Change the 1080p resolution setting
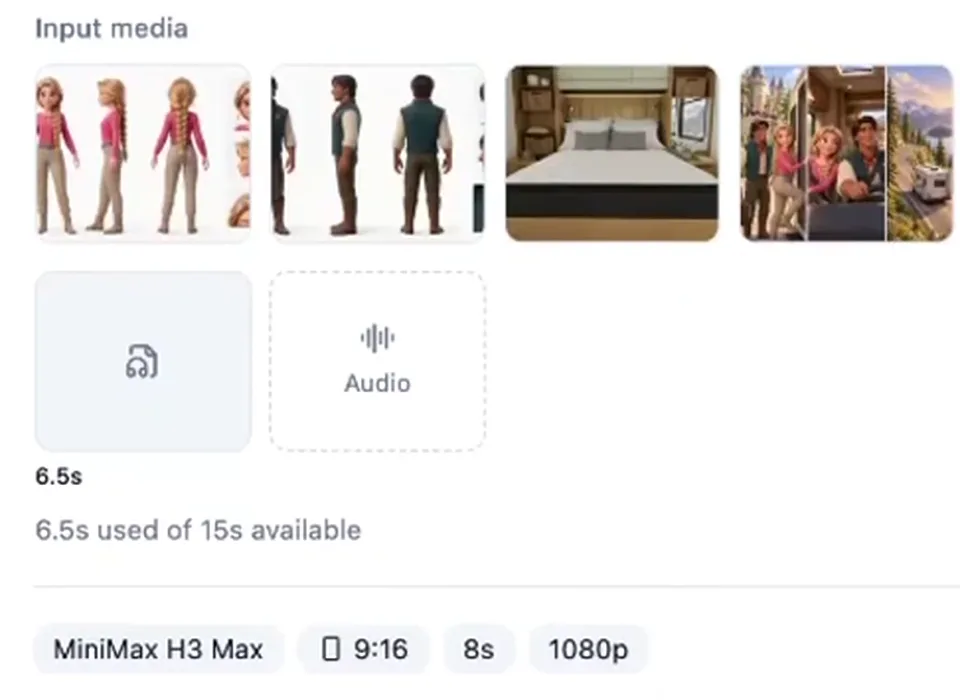 coord(588,649)
